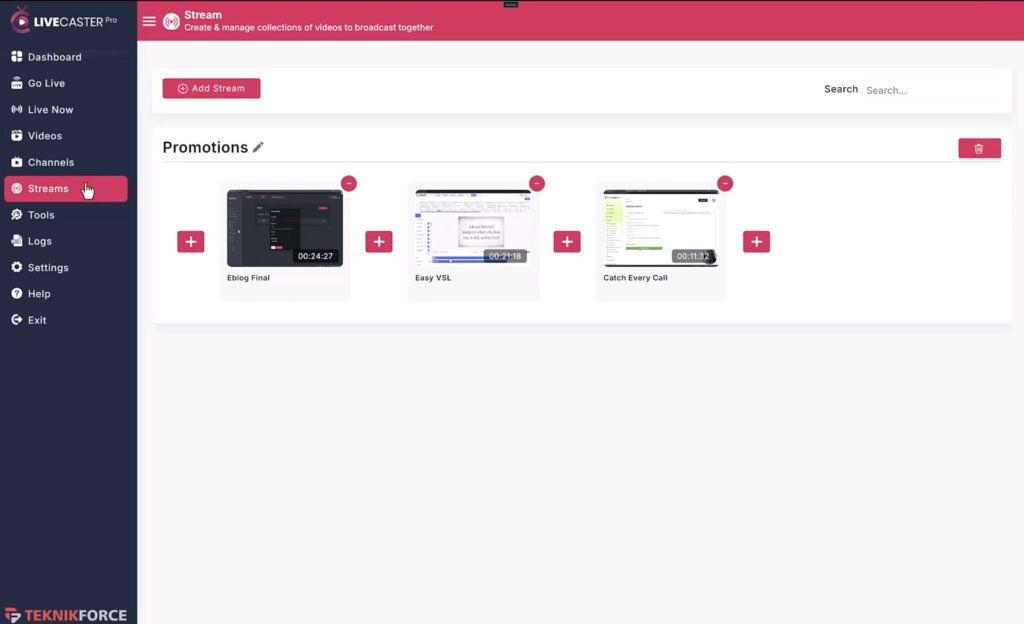Select Channels in the sidebar
Image resolution: width=1024 pixels, height=624 pixels.
(50, 162)
